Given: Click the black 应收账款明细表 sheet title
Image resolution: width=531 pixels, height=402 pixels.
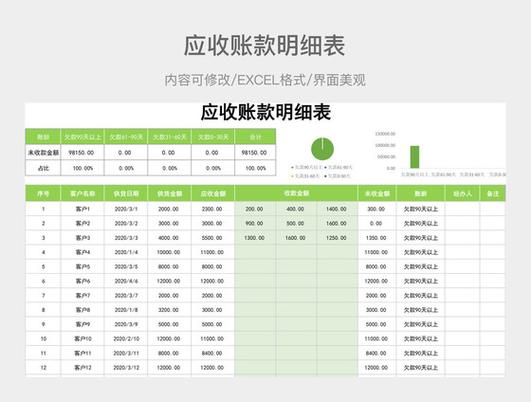Looking at the screenshot, I should [266, 112].
